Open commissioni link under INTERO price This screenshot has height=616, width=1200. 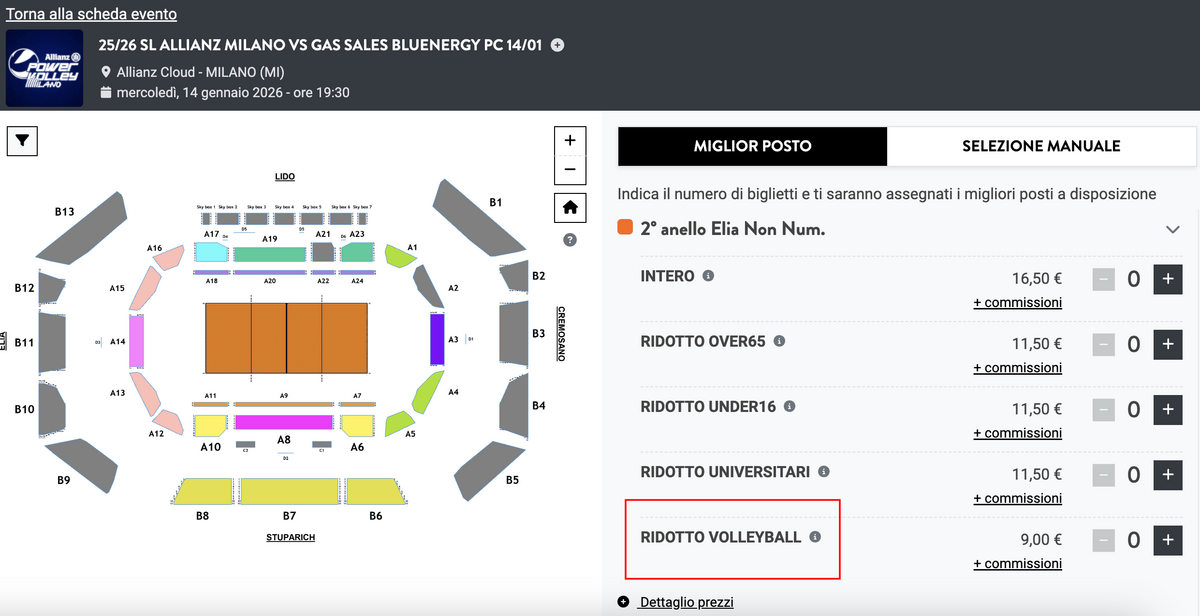pyautogui.click(x=1017, y=302)
